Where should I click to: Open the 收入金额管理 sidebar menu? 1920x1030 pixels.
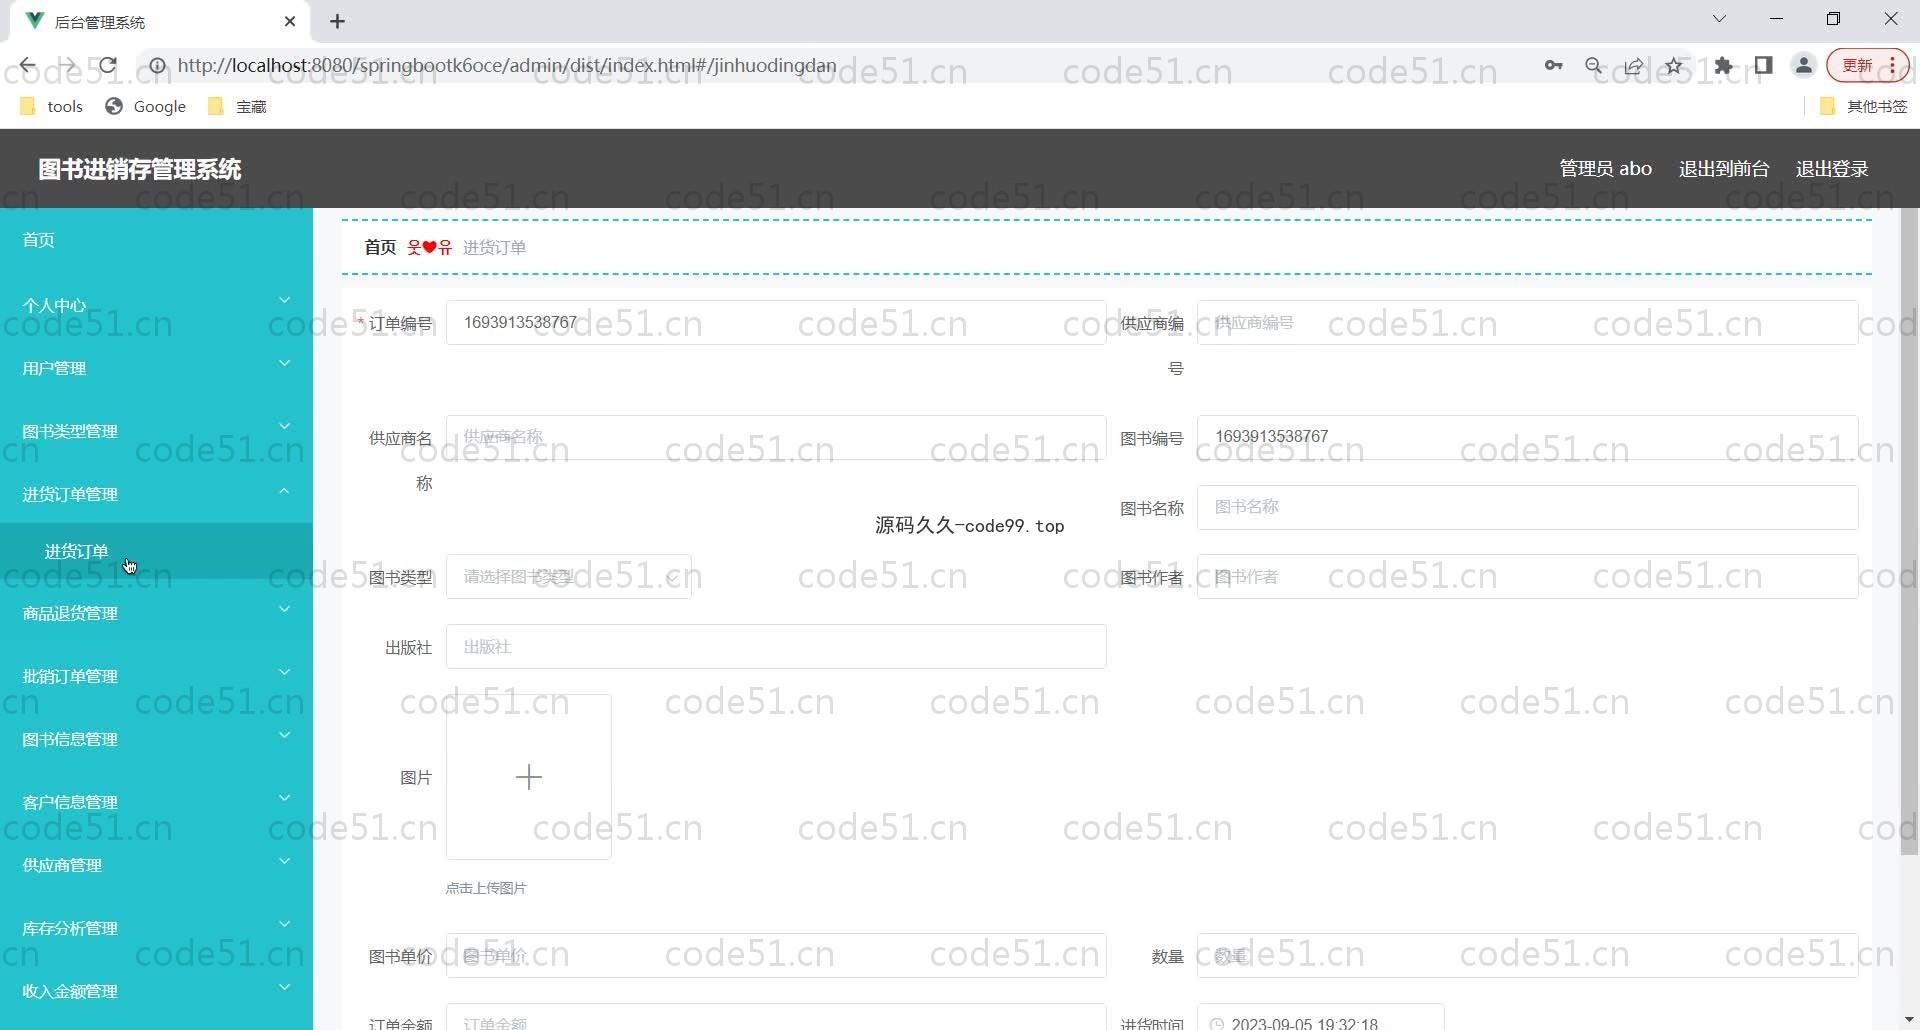(156, 991)
